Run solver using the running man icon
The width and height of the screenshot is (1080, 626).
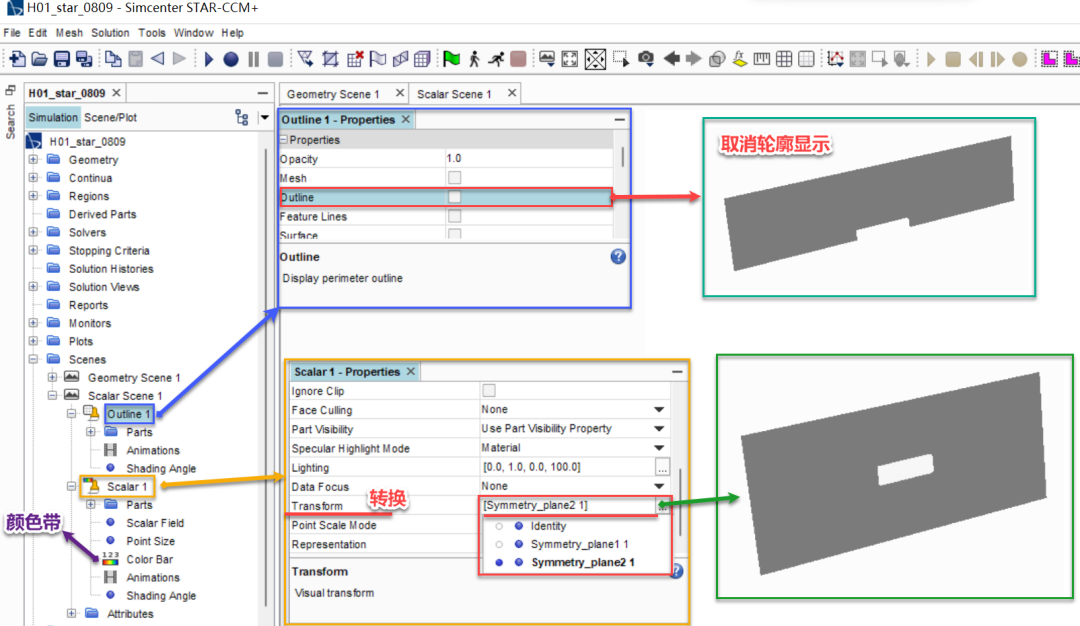[x=496, y=59]
